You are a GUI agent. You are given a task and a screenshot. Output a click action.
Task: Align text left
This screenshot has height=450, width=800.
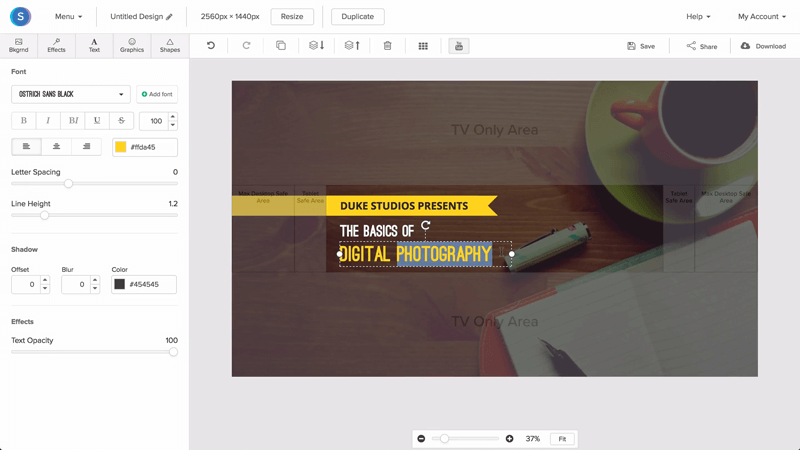[26, 147]
